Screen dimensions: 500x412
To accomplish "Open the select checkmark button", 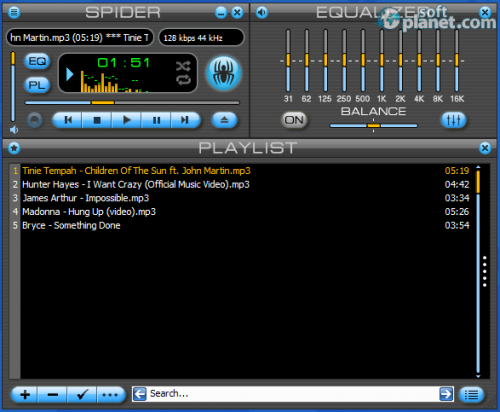I will pos(82,395).
